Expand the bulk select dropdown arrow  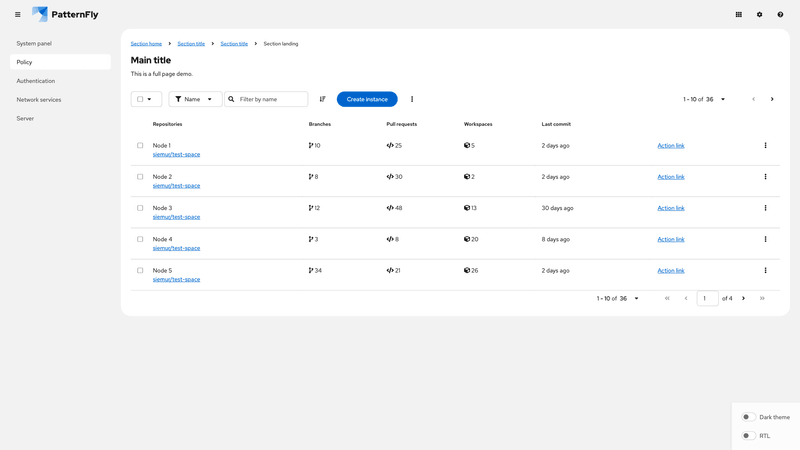149,99
